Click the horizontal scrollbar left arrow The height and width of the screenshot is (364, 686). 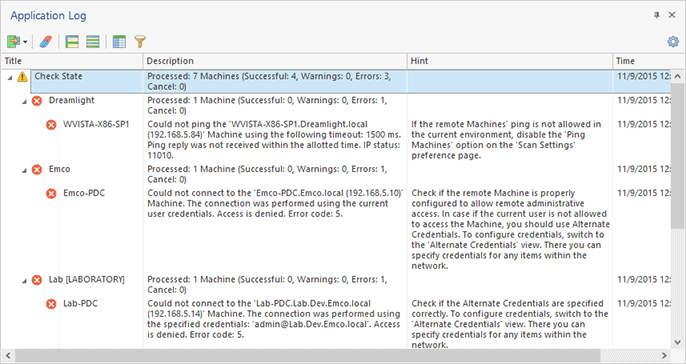tap(8, 355)
